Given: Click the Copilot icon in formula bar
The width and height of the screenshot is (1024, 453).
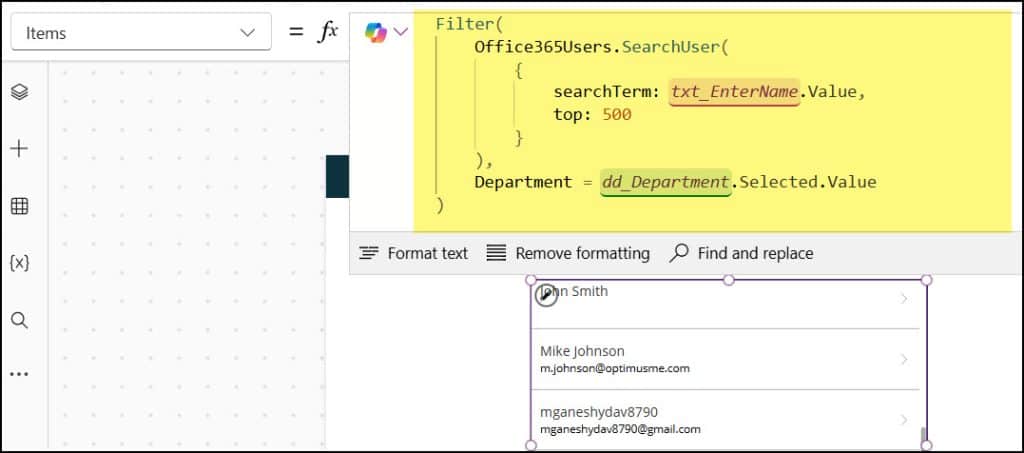Looking at the screenshot, I should click(376, 32).
